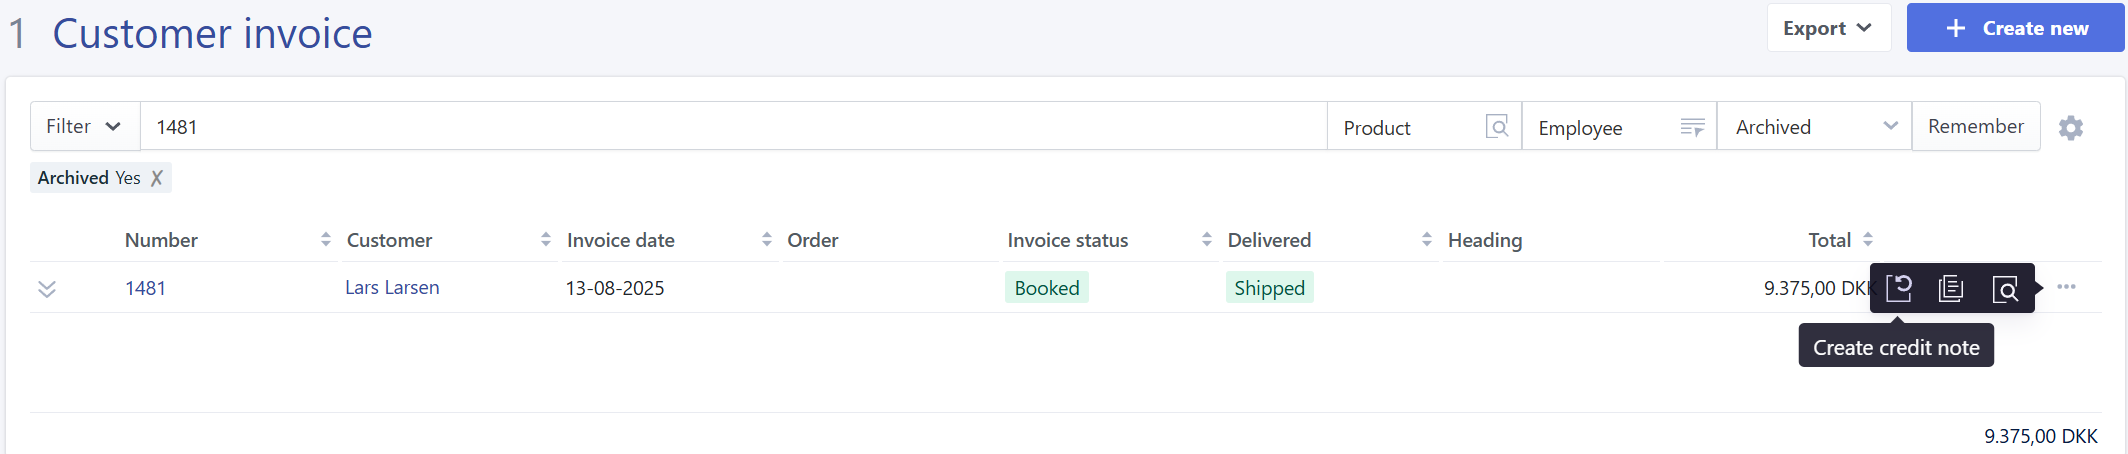Open the three-dots row actions menu
Screen dimensions: 2128x454
click(2067, 287)
